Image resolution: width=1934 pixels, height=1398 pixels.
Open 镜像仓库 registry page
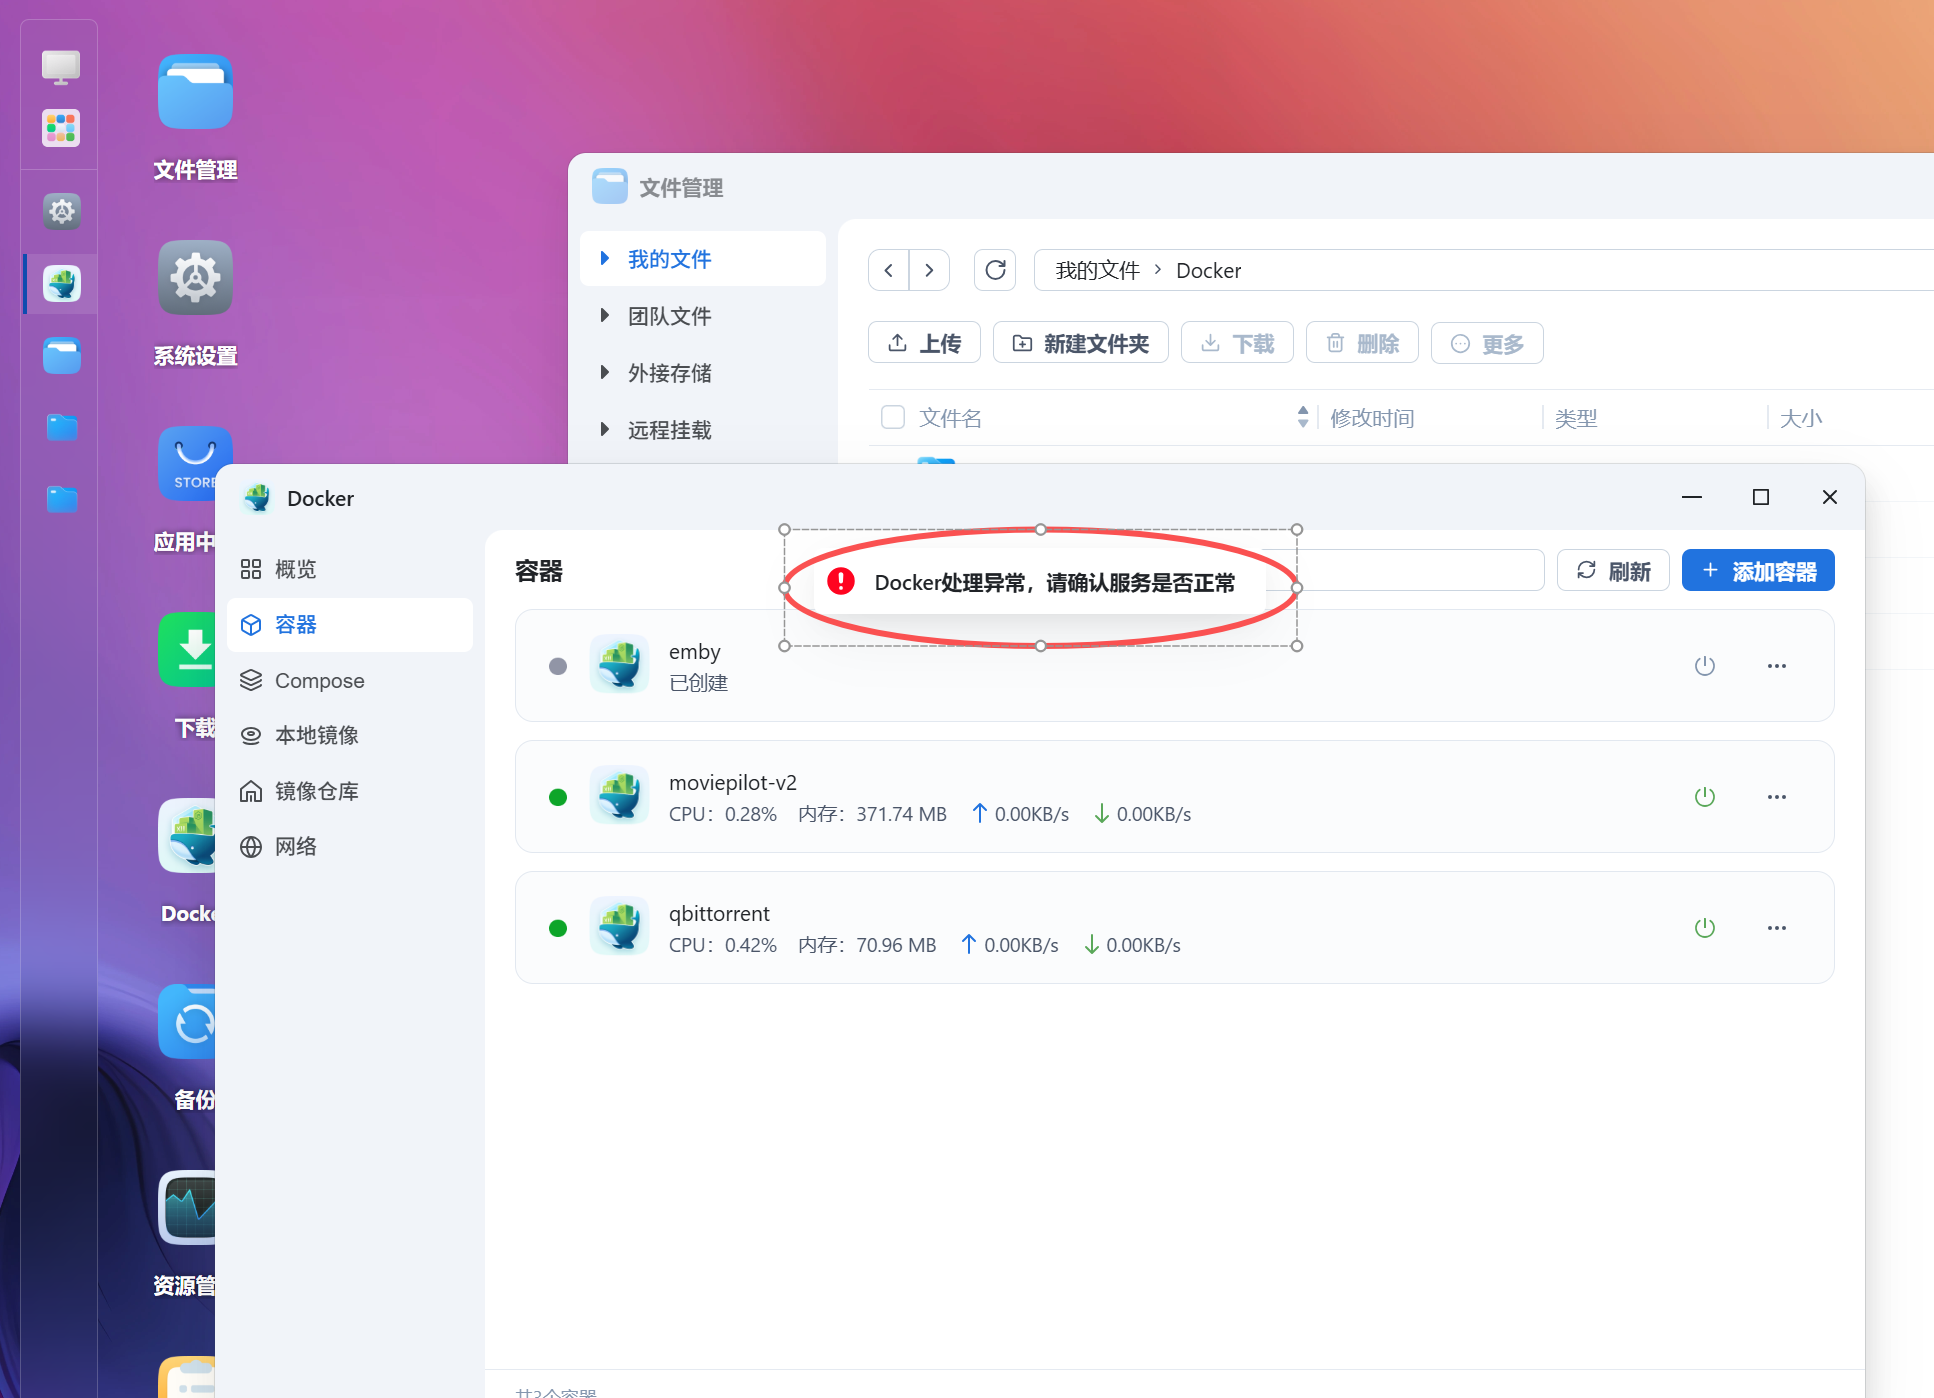pyautogui.click(x=316, y=792)
